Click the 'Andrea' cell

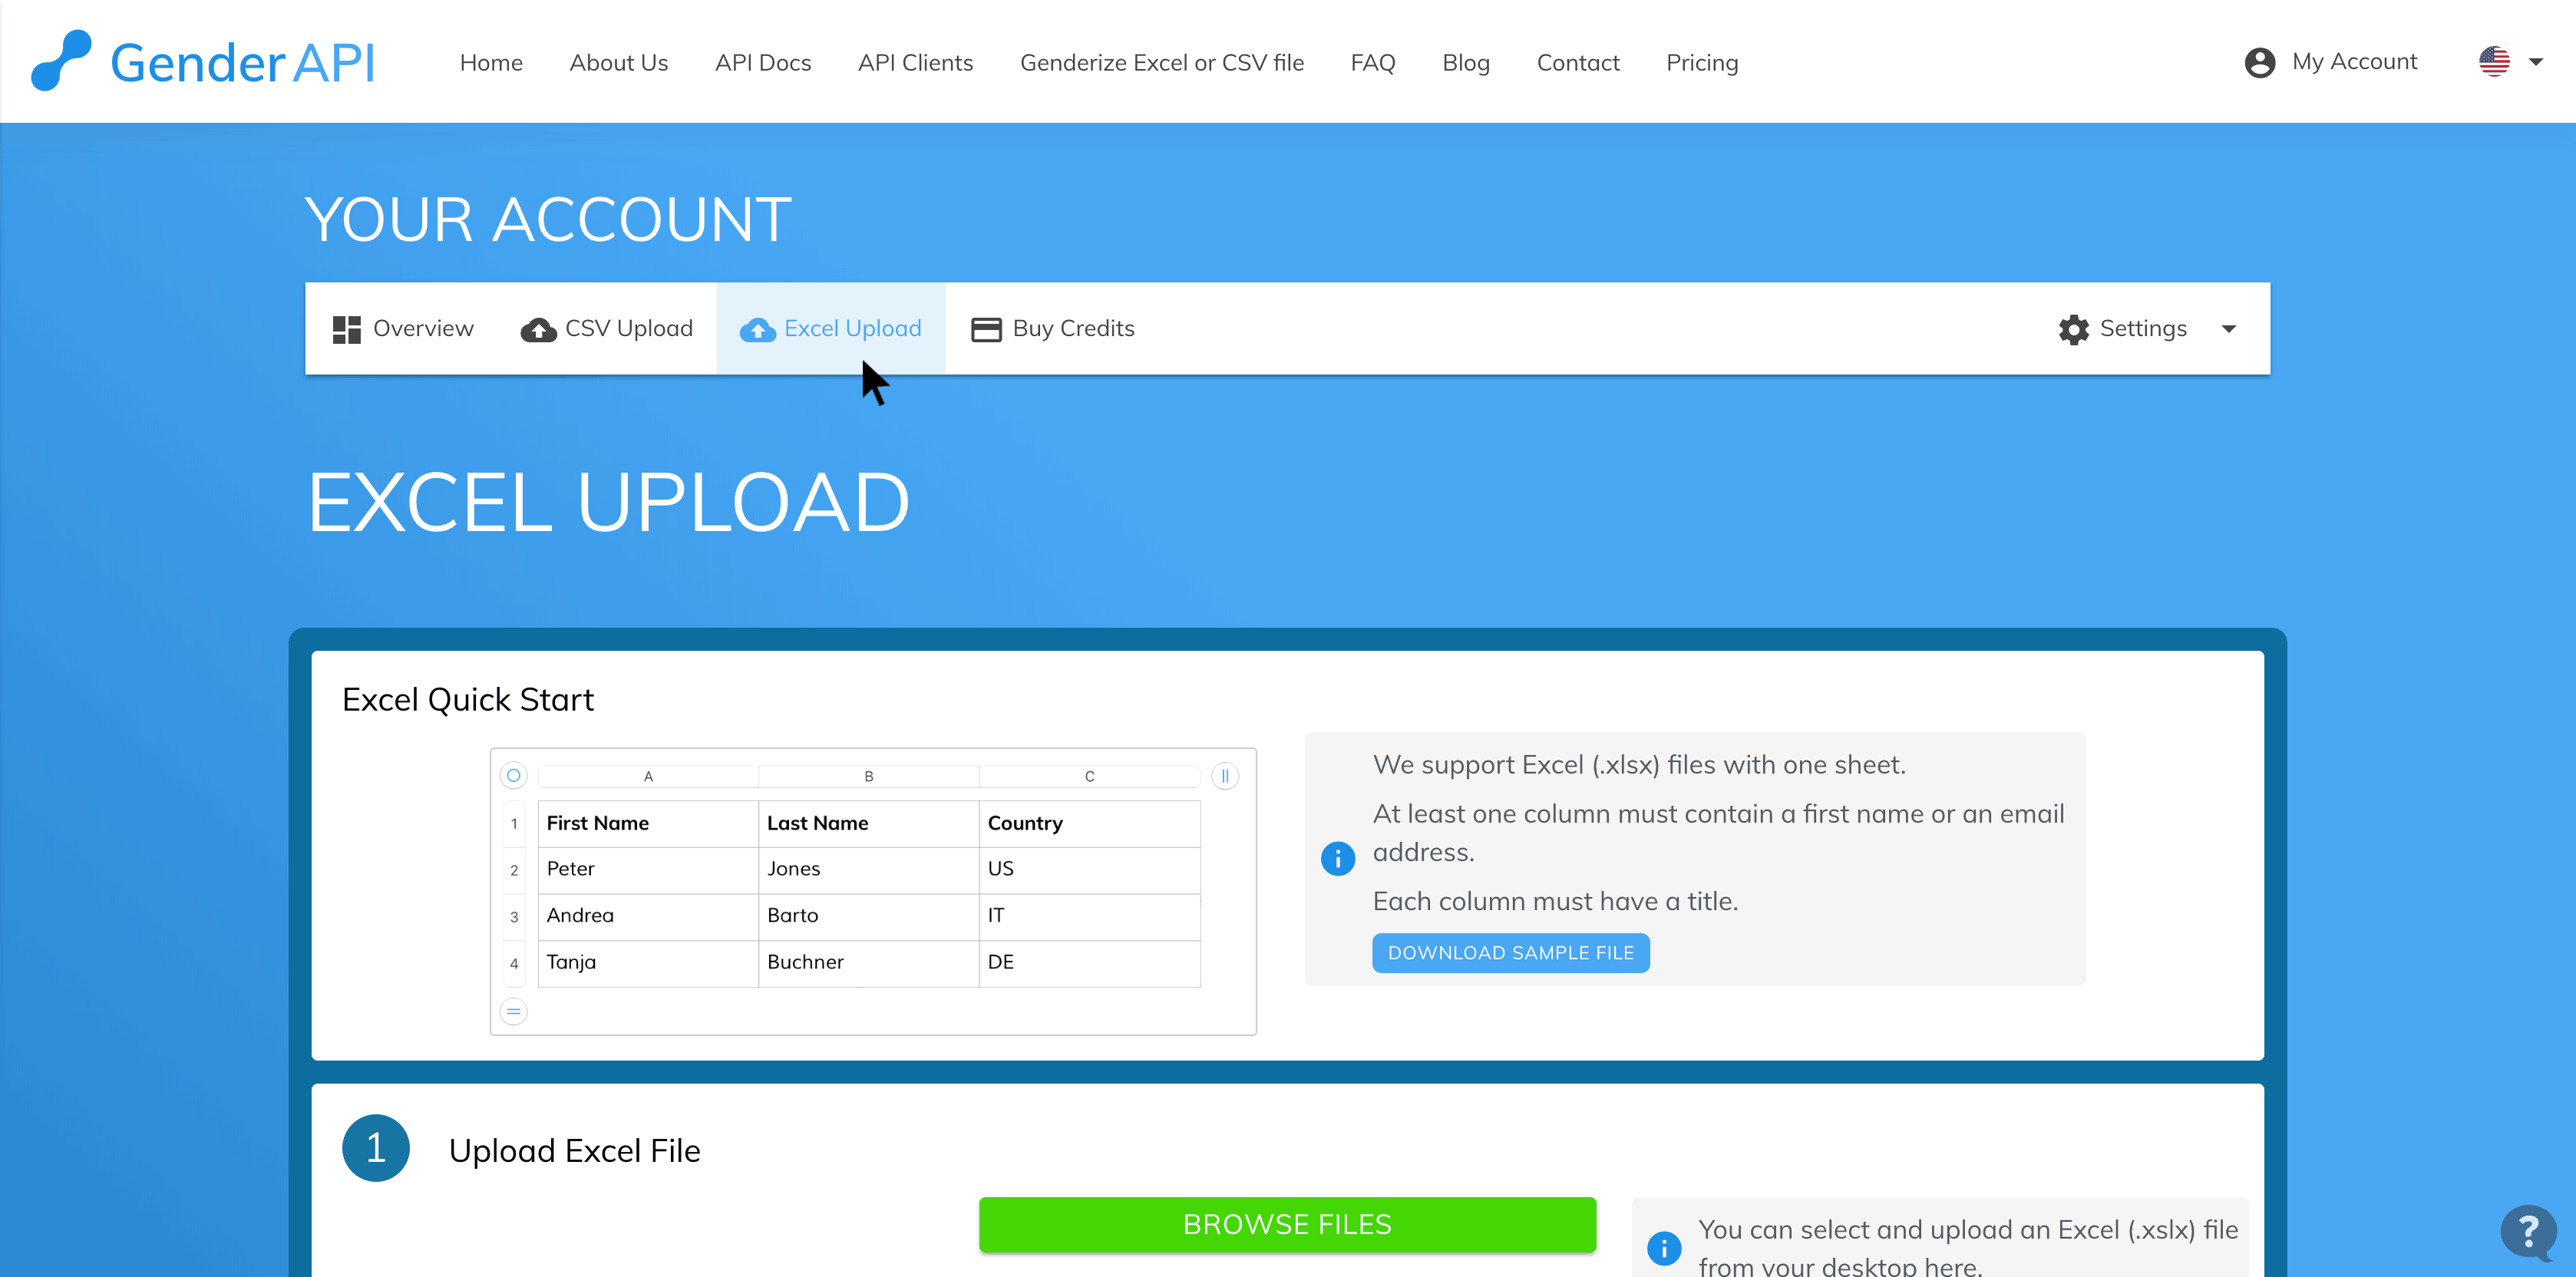pyautogui.click(x=648, y=916)
